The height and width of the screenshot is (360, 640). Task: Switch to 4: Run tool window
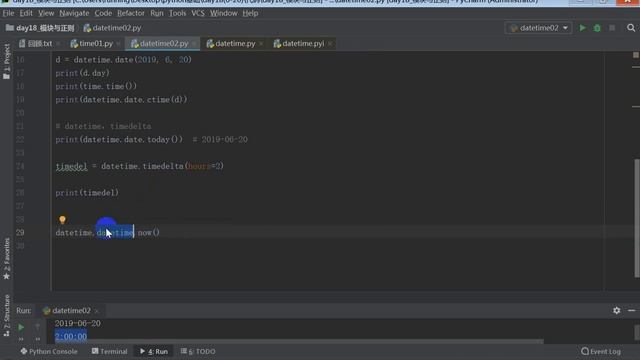tap(154, 351)
